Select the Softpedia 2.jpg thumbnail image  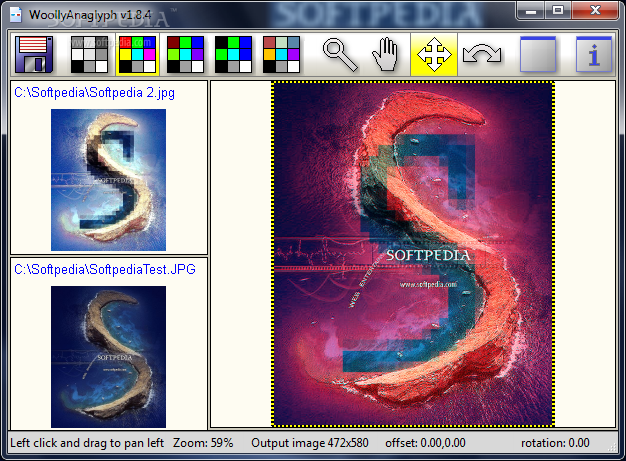[x=108, y=180]
